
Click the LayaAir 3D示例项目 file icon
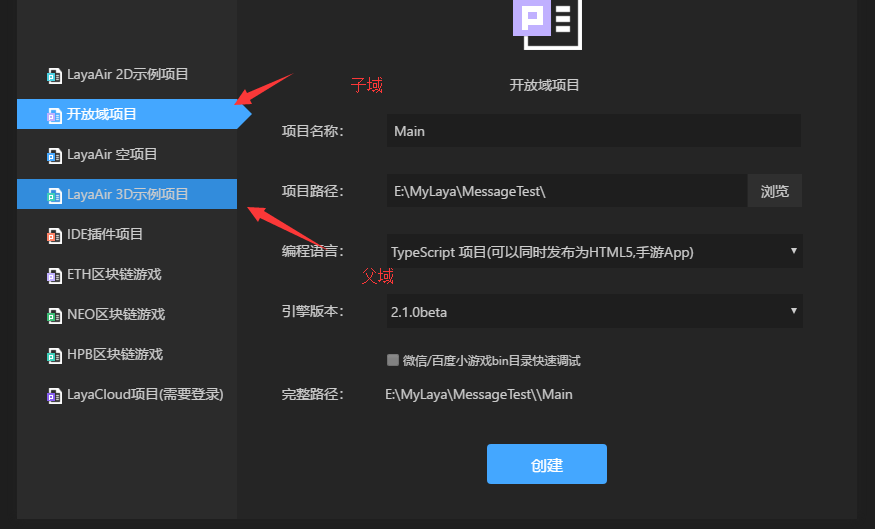54,196
